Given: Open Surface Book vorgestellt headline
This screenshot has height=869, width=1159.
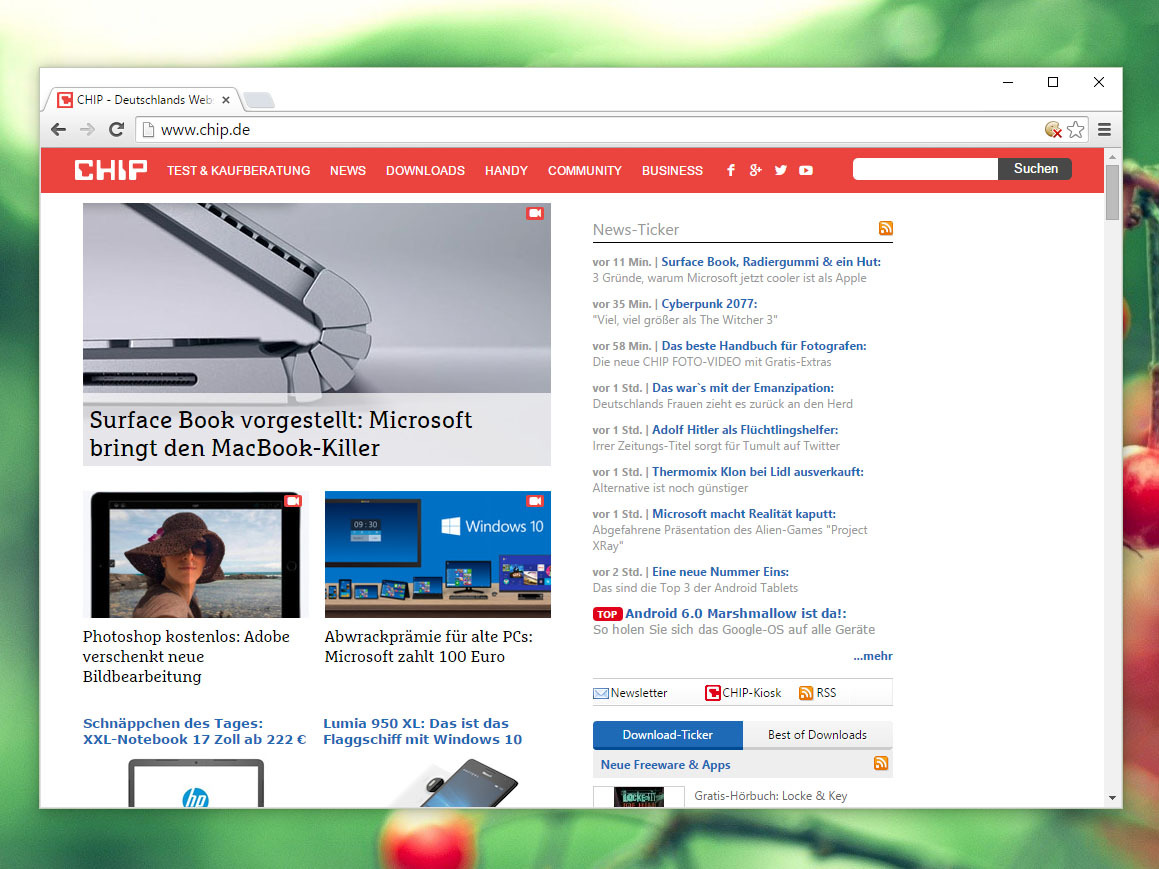Looking at the screenshot, I should click(281, 434).
